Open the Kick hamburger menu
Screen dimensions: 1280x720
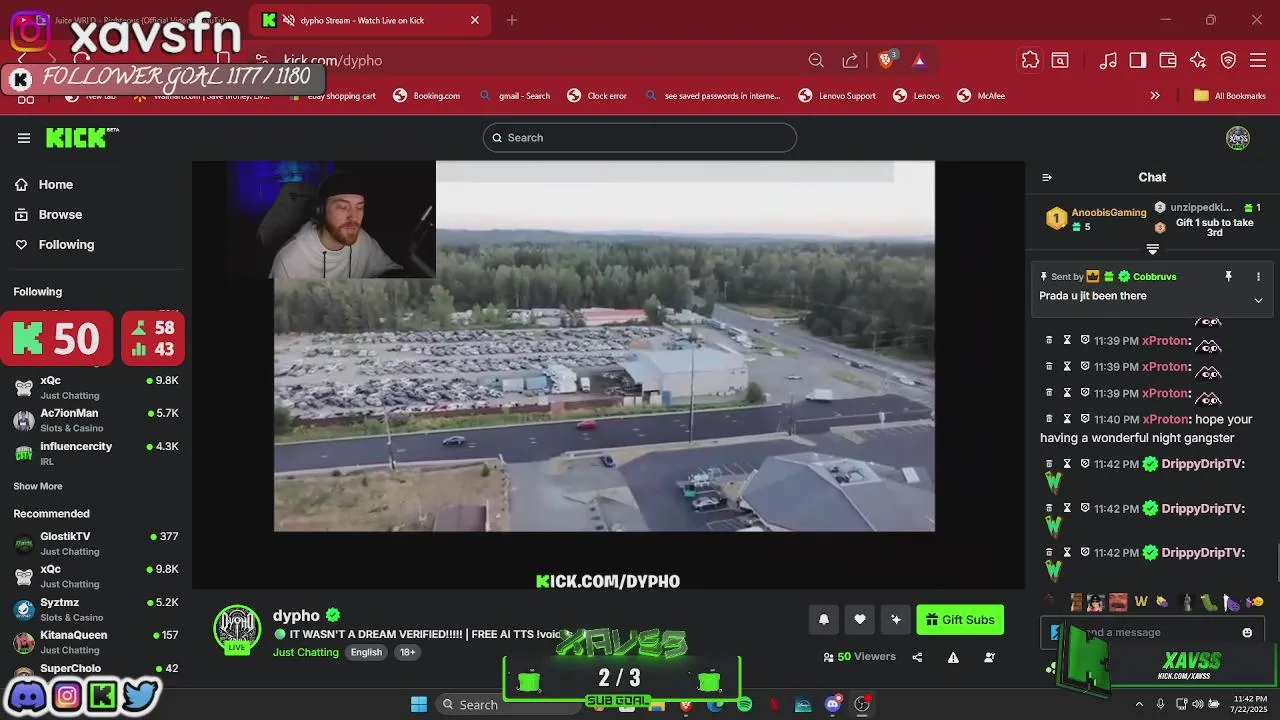click(24, 138)
